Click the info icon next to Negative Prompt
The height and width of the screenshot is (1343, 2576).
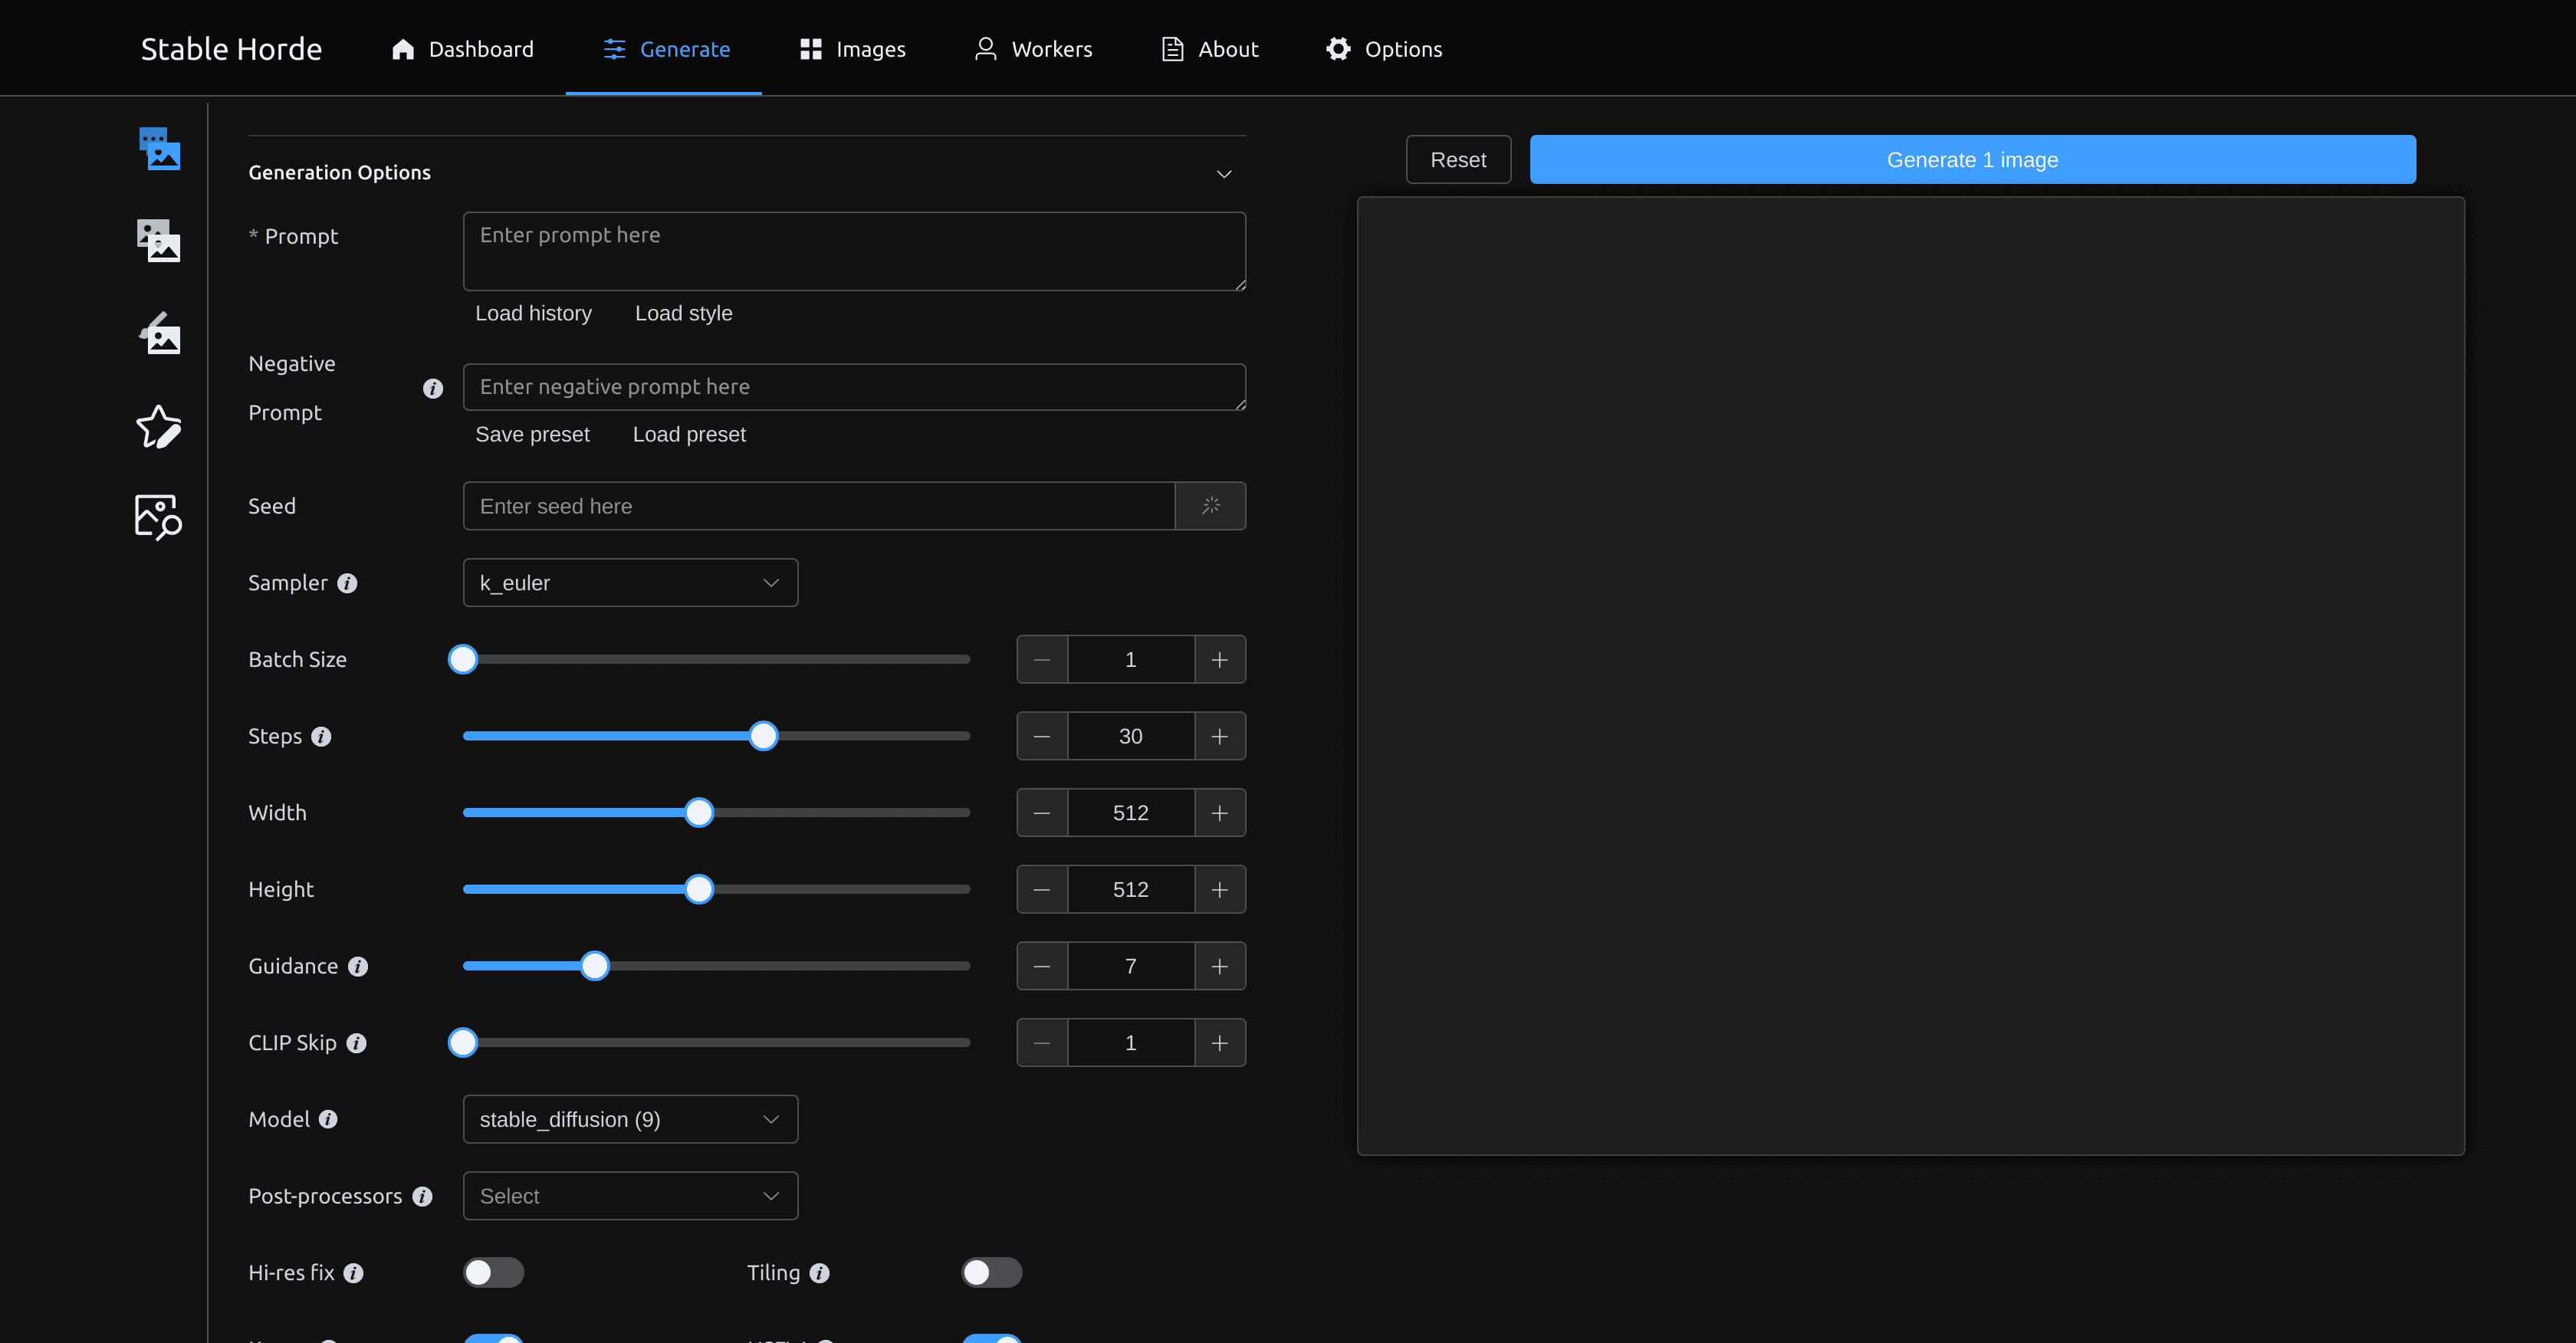click(432, 388)
